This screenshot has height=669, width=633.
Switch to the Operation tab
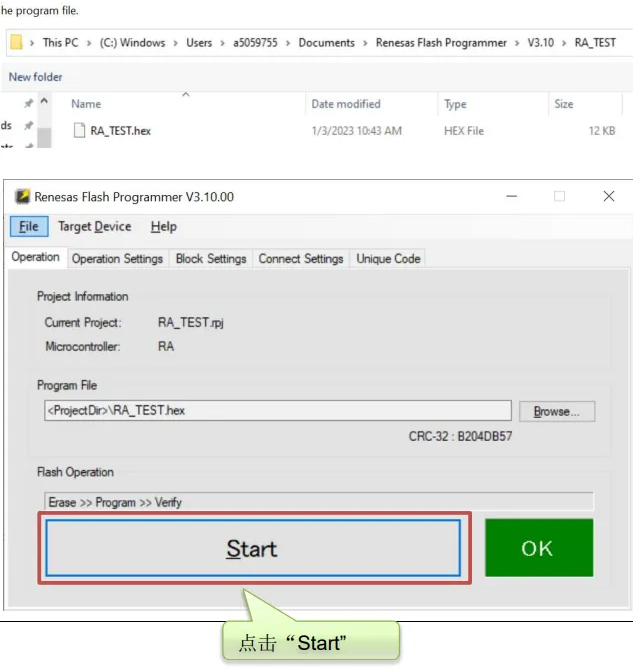coord(36,257)
